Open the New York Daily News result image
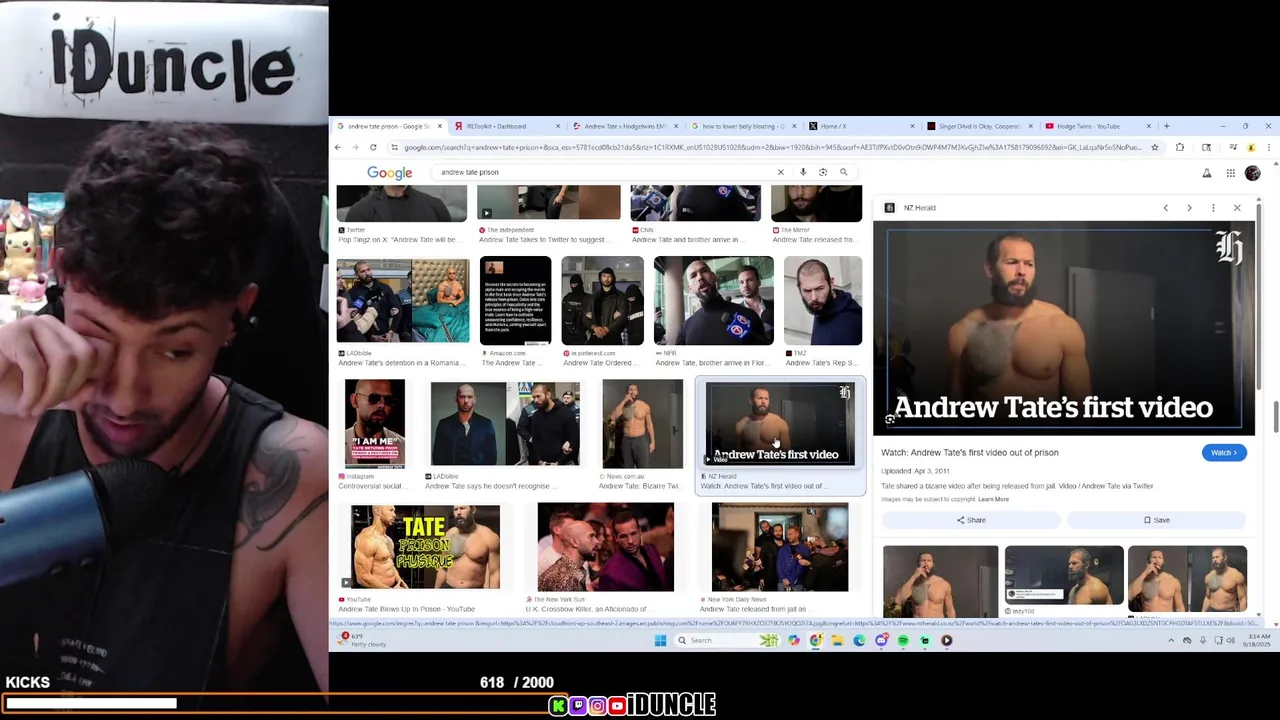 coord(780,547)
